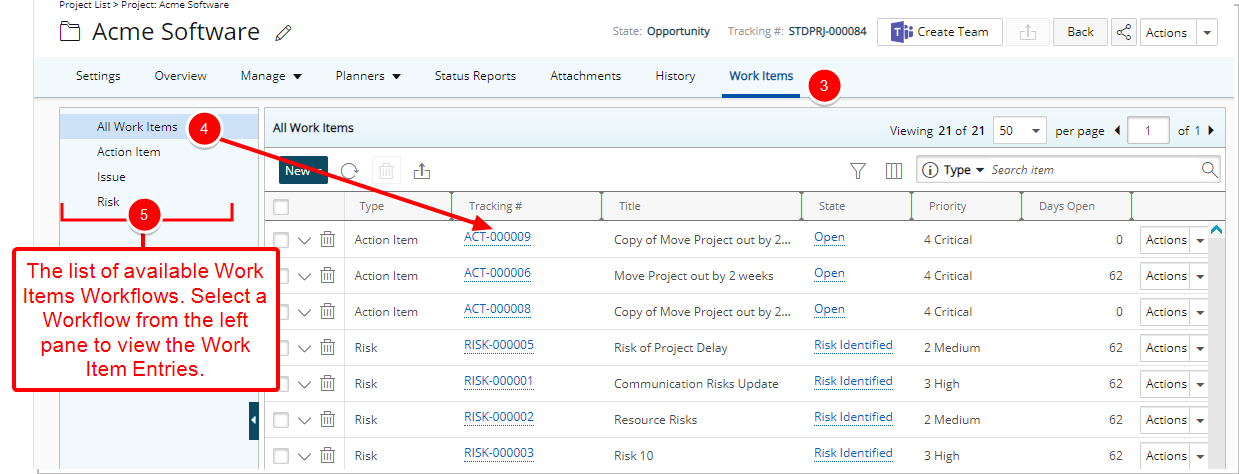This screenshot has height=474, width=1239.
Task: Select the Work Items tab
Action: pyautogui.click(x=761, y=76)
